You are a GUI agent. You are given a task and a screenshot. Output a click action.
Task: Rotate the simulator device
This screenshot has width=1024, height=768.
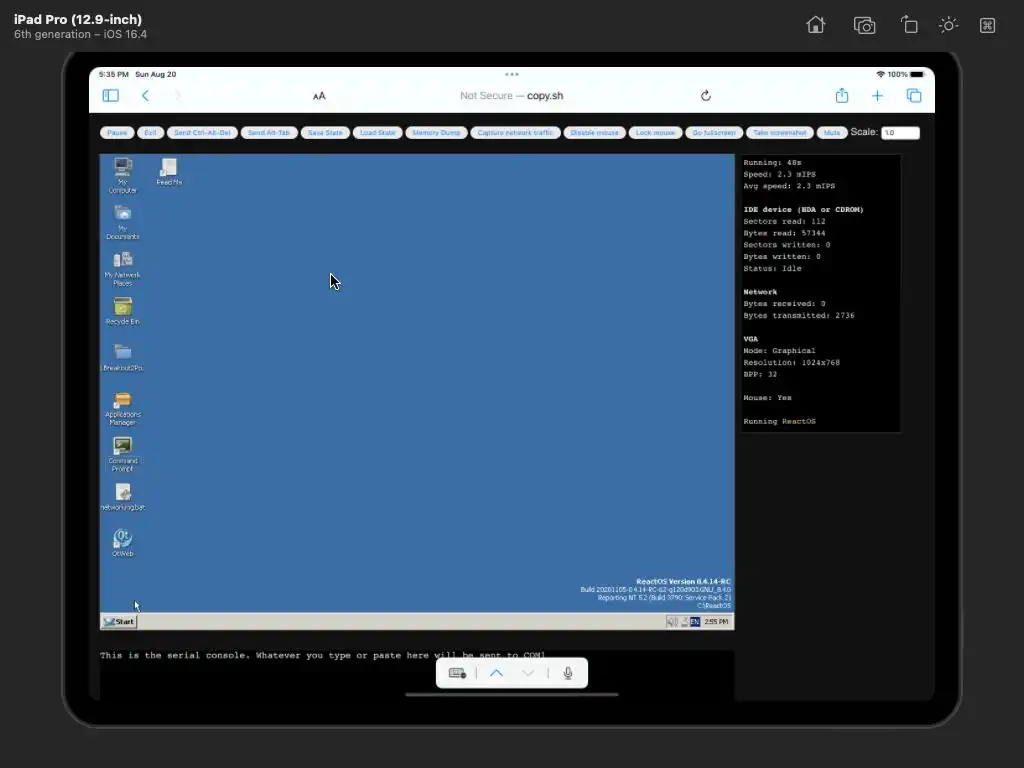[x=909, y=25]
